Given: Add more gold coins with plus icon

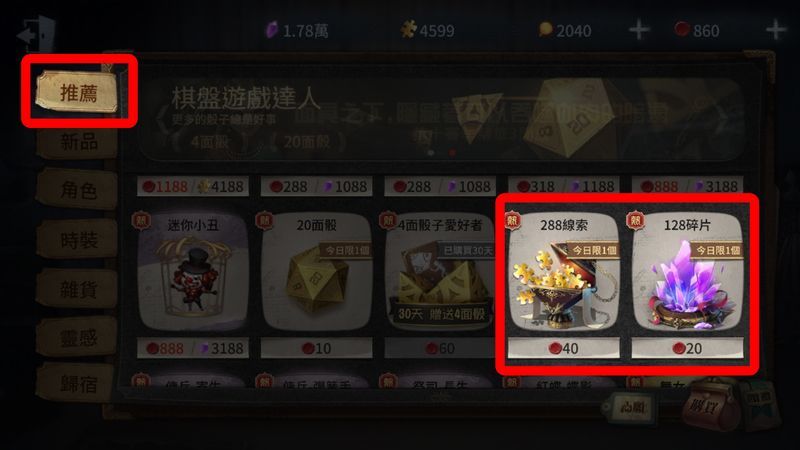Looking at the screenshot, I should coord(639,30).
